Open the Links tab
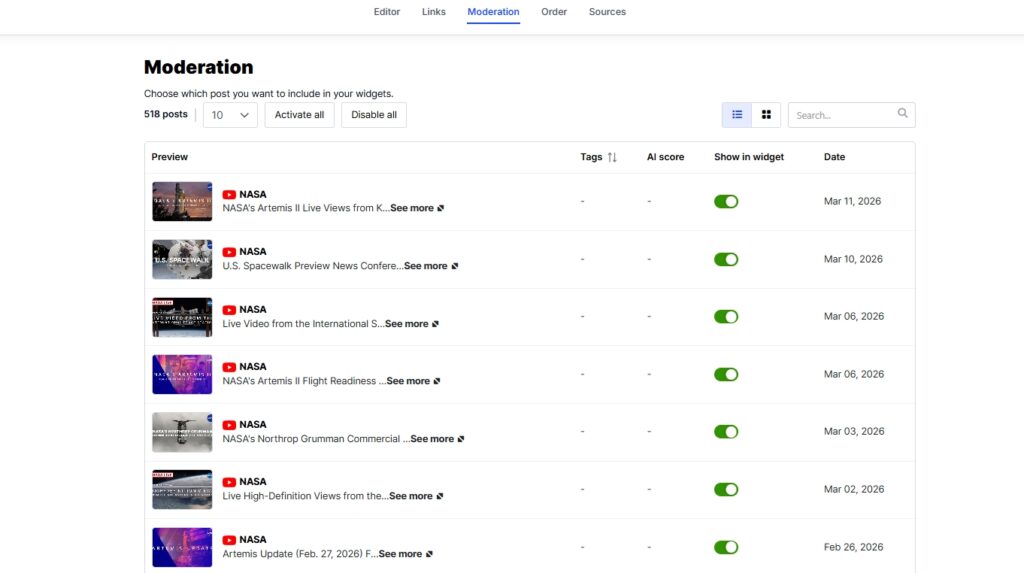Image resolution: width=1024 pixels, height=573 pixels. [434, 12]
